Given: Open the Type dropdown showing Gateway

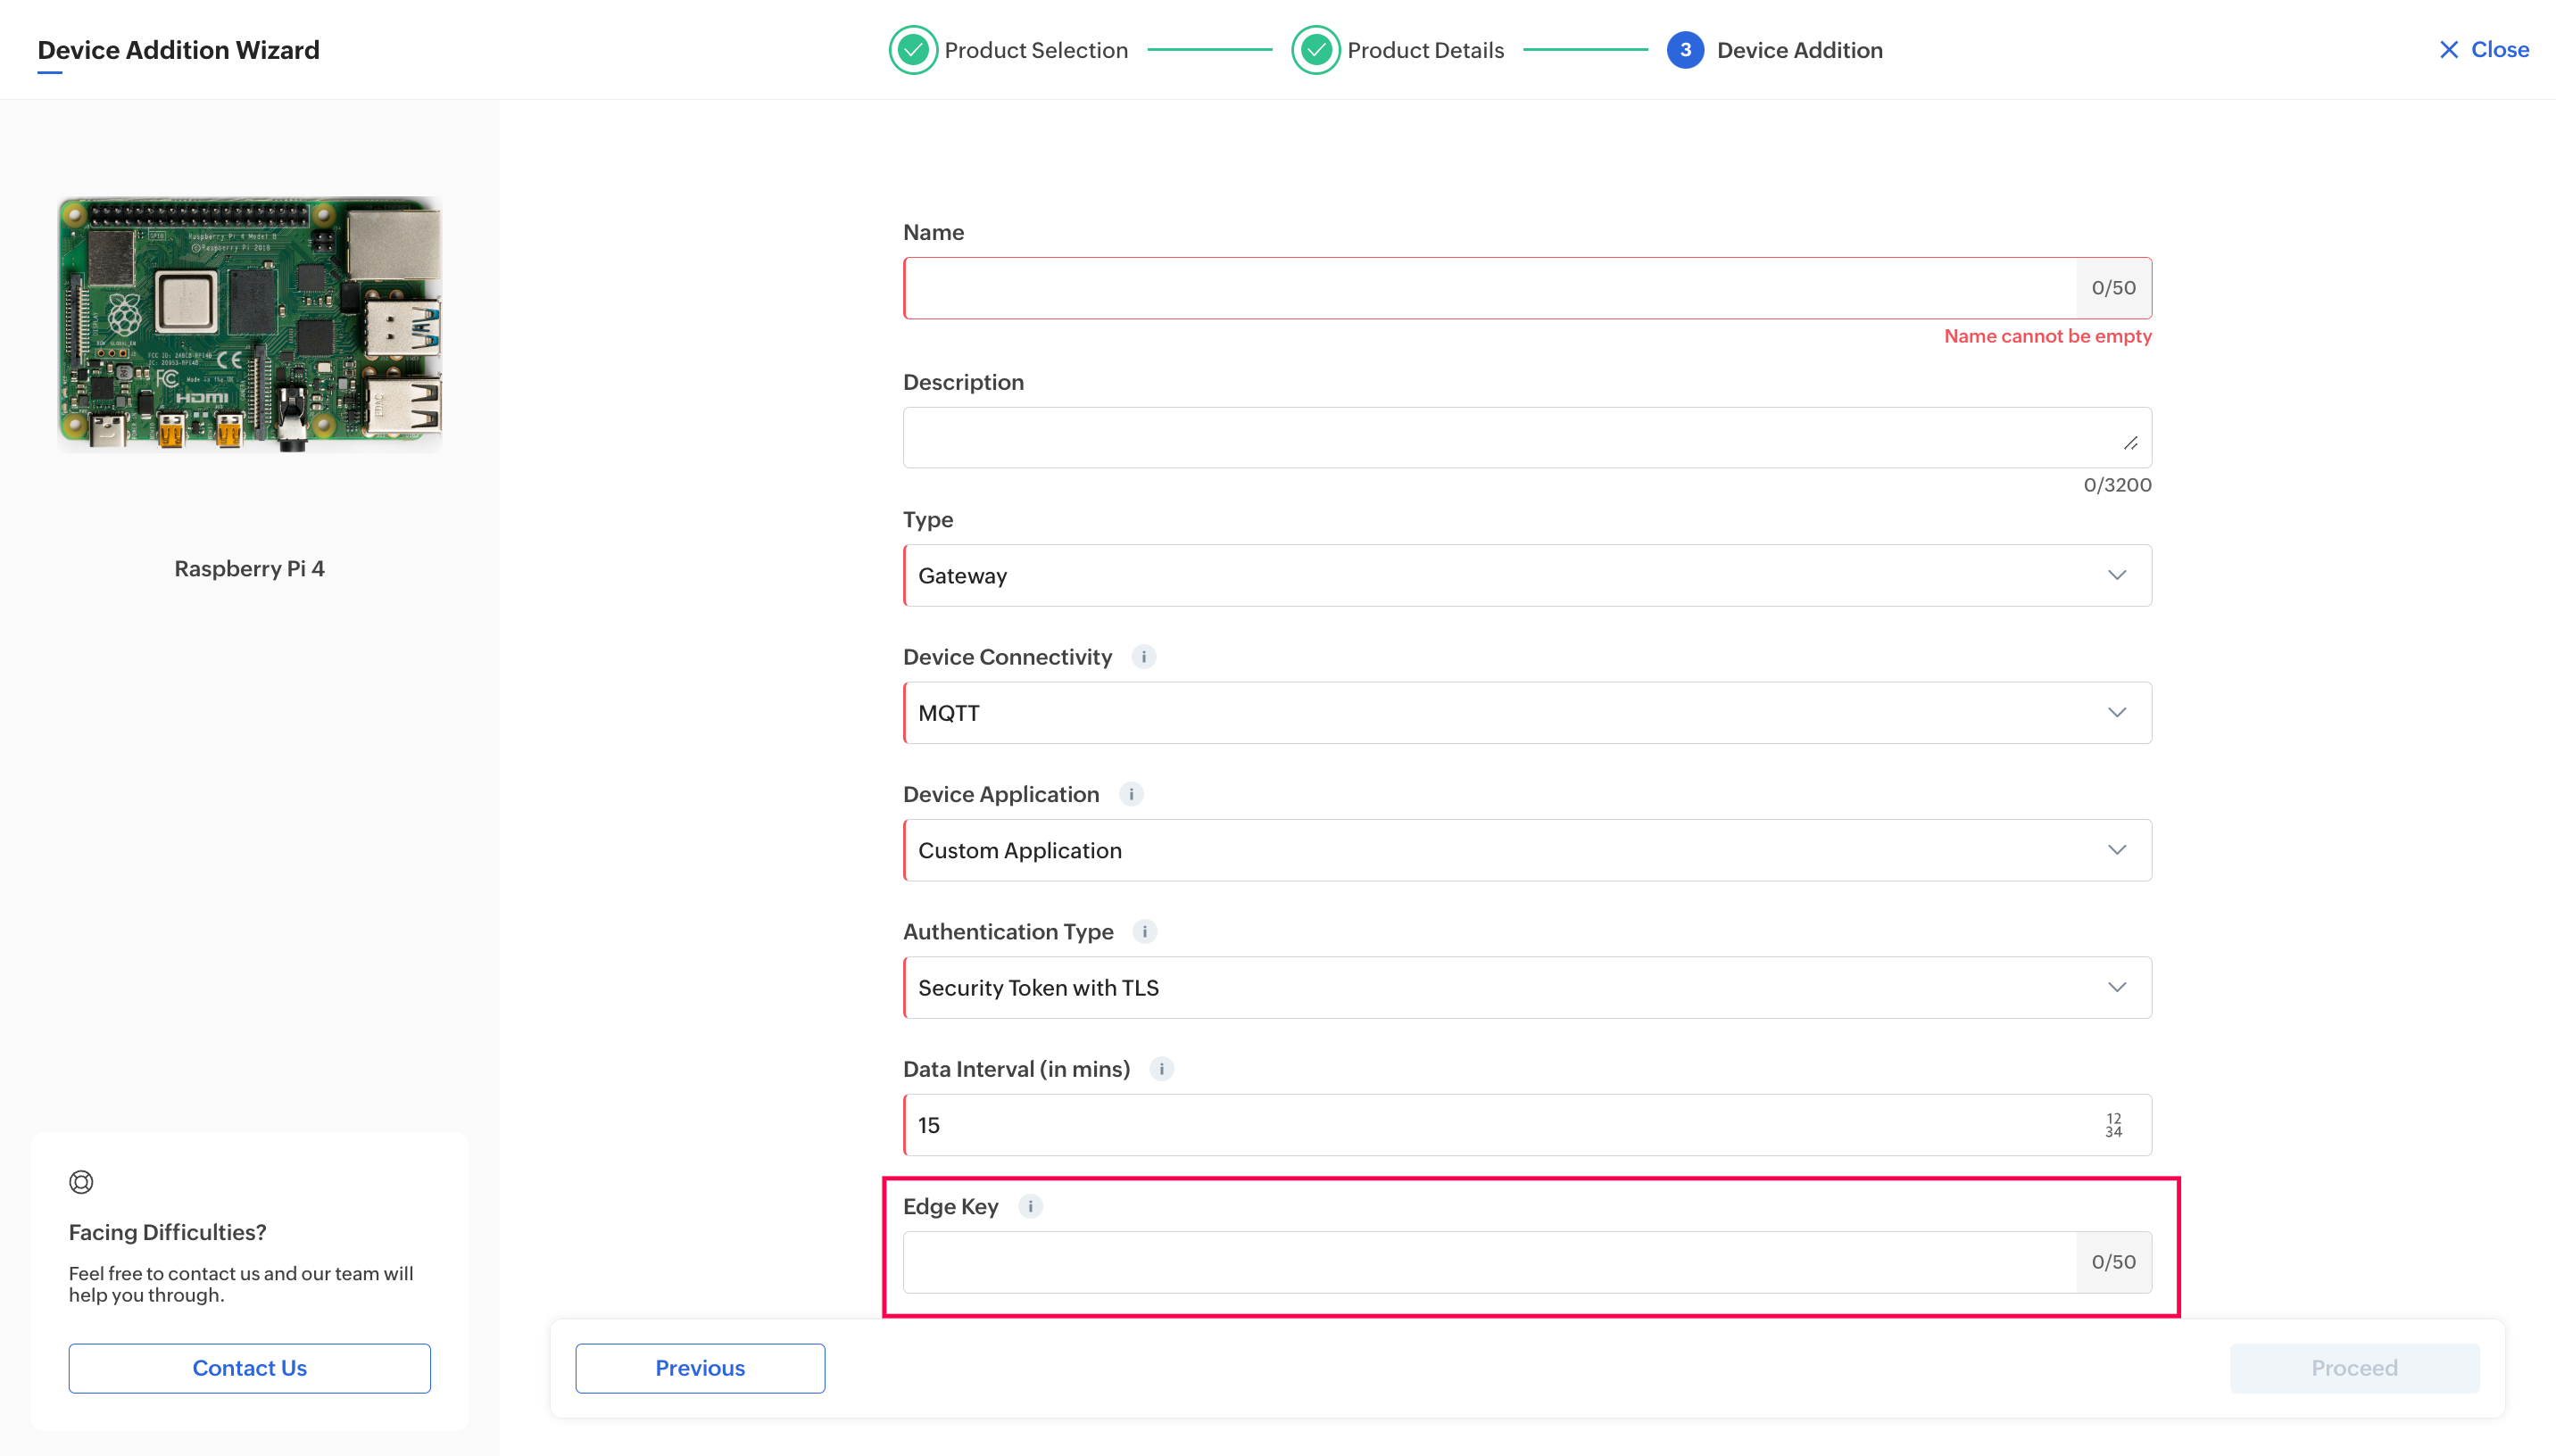Looking at the screenshot, I should click(x=1526, y=575).
